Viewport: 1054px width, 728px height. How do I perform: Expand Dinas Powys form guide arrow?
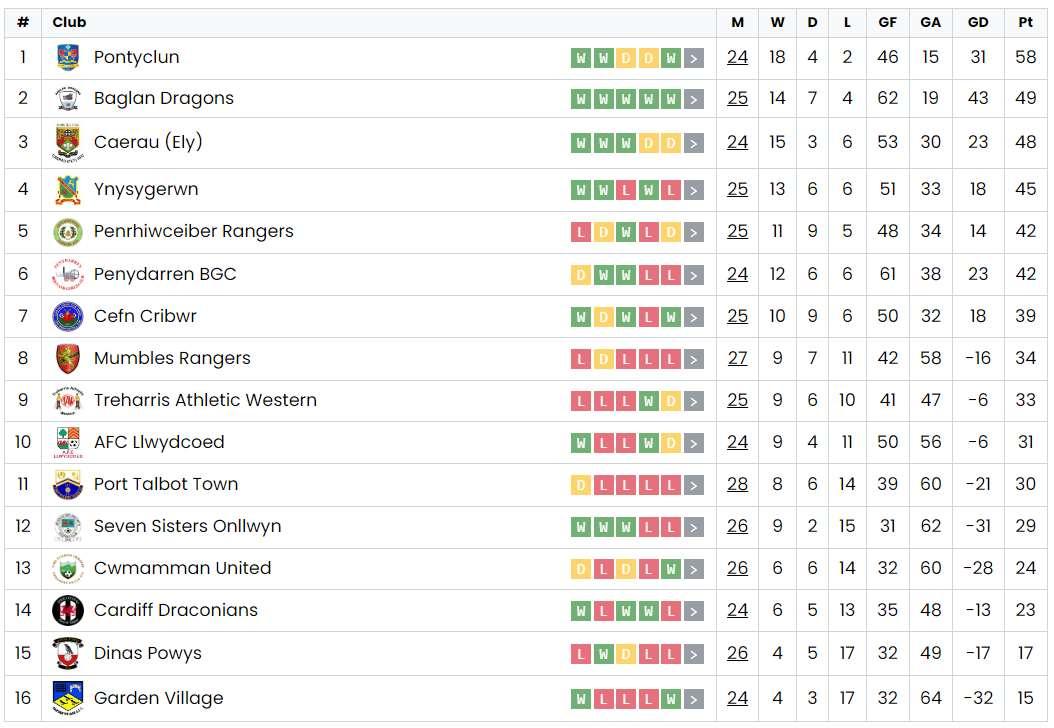(694, 654)
